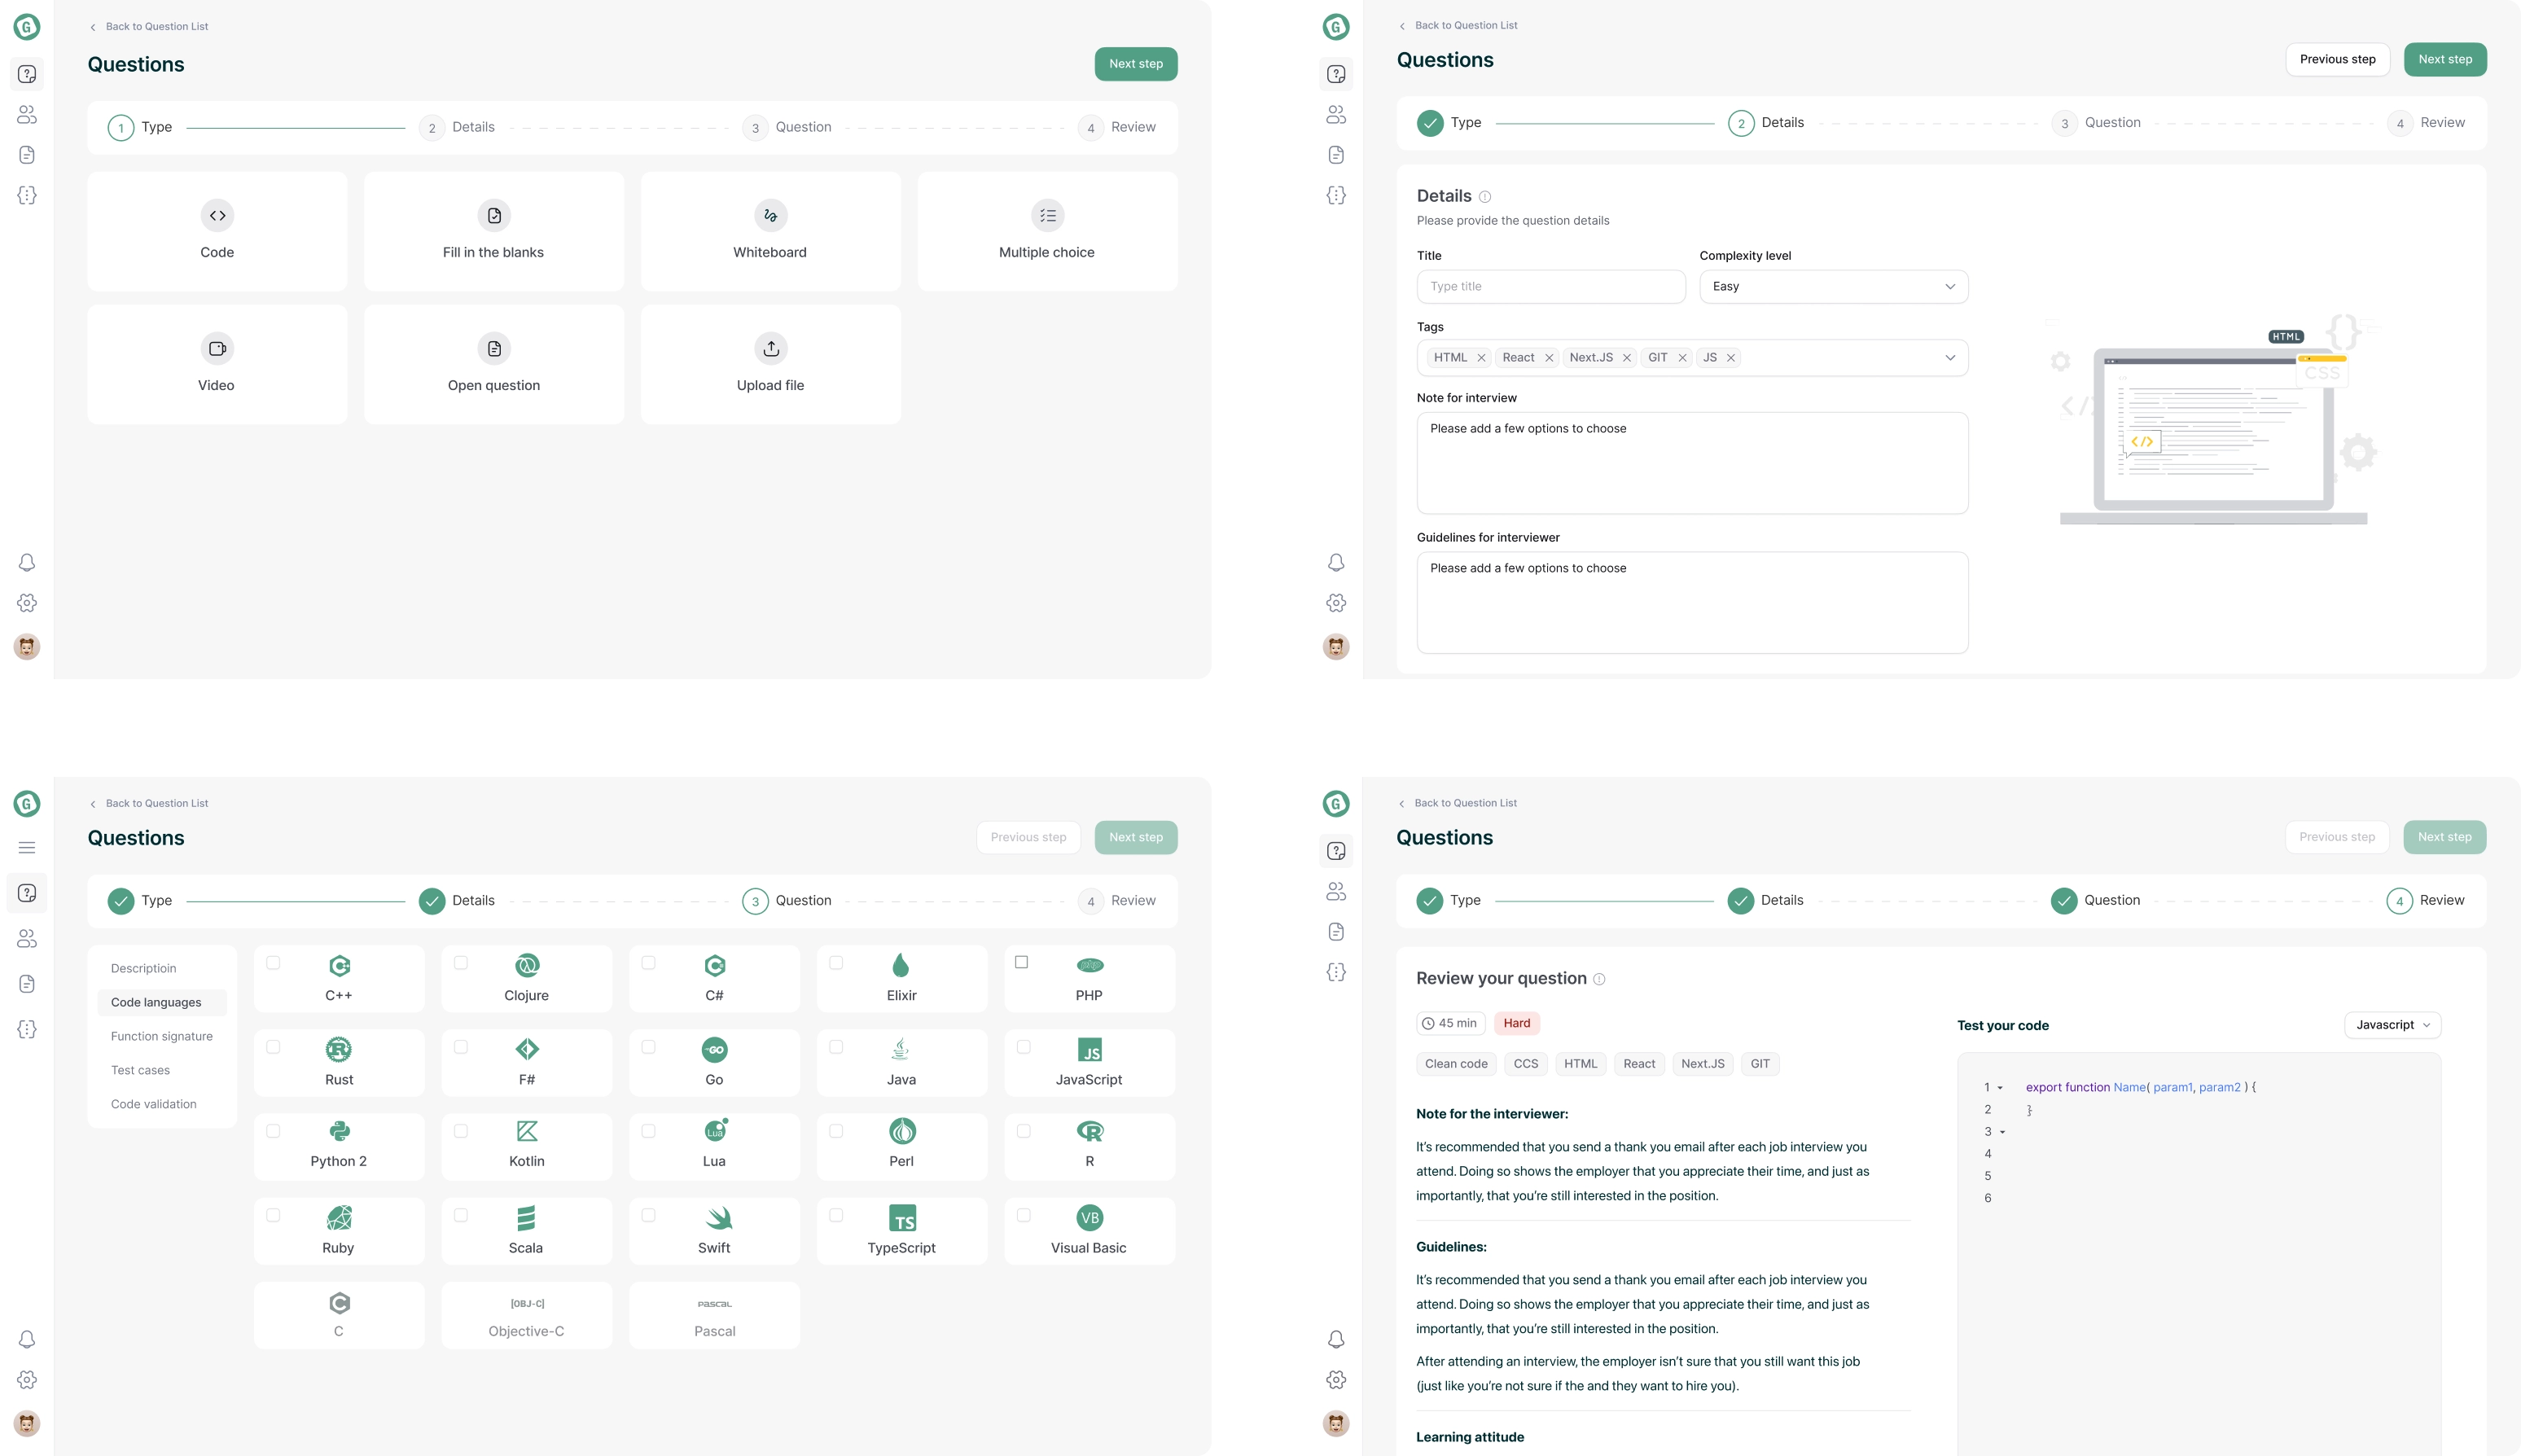The height and width of the screenshot is (1456, 2521).
Task: Select the Video question type icon
Action: click(x=217, y=348)
